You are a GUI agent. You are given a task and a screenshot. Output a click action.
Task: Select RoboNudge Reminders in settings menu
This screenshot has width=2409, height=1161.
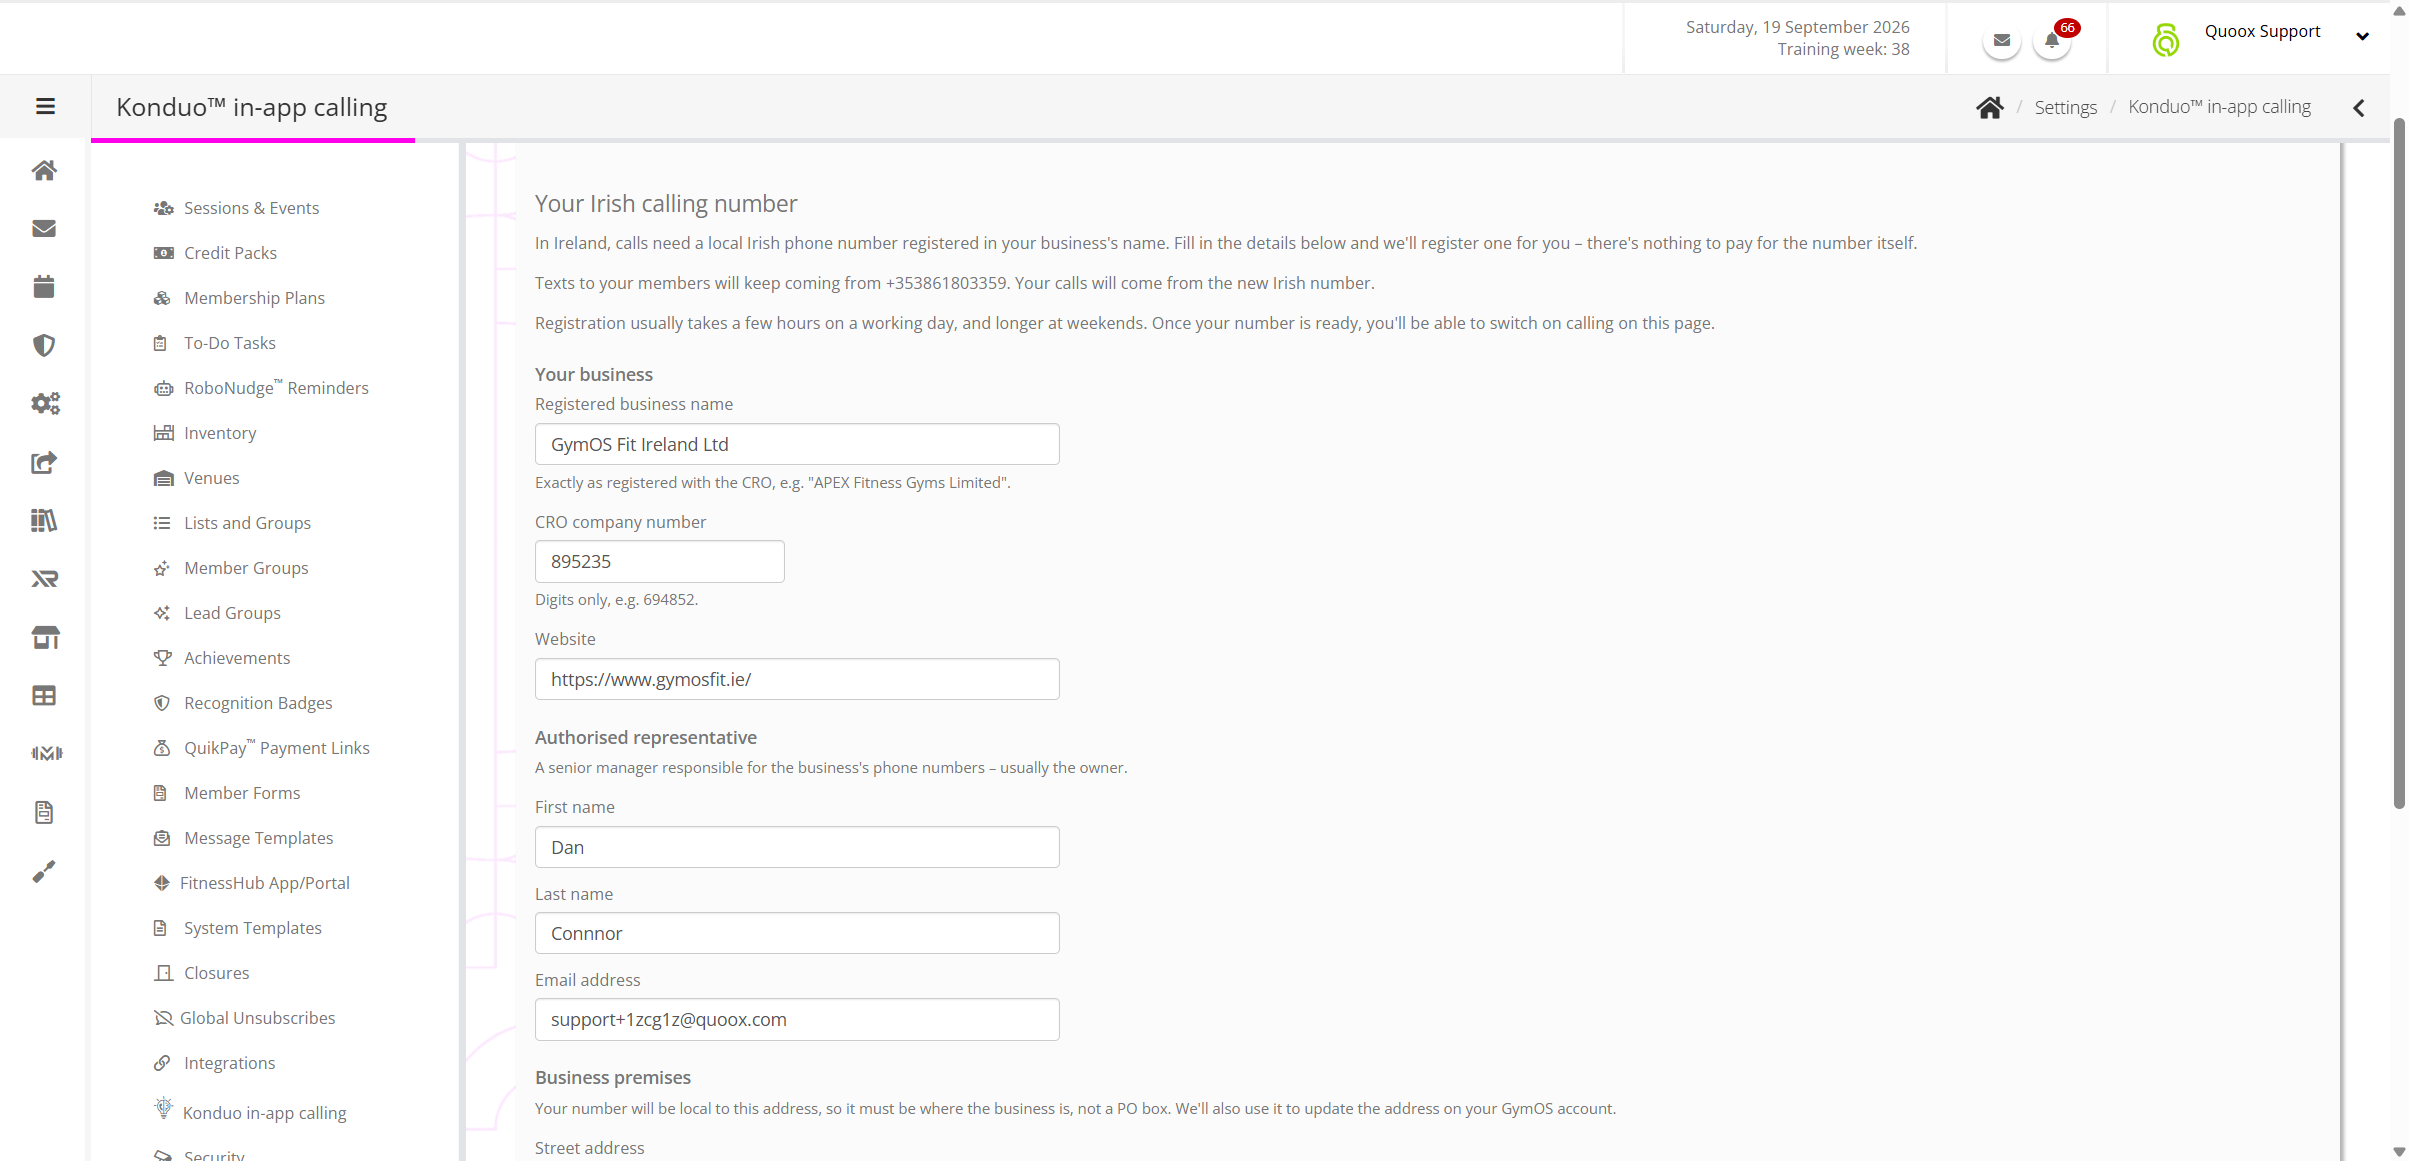276,388
